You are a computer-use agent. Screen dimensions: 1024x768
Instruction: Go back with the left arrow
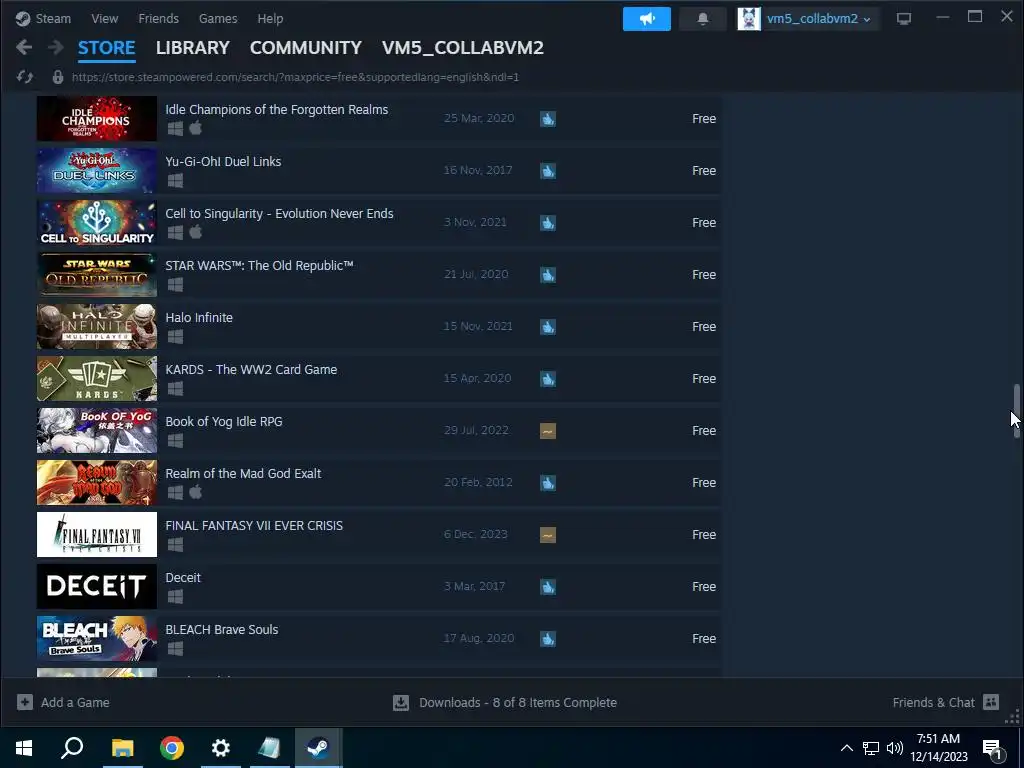24,47
